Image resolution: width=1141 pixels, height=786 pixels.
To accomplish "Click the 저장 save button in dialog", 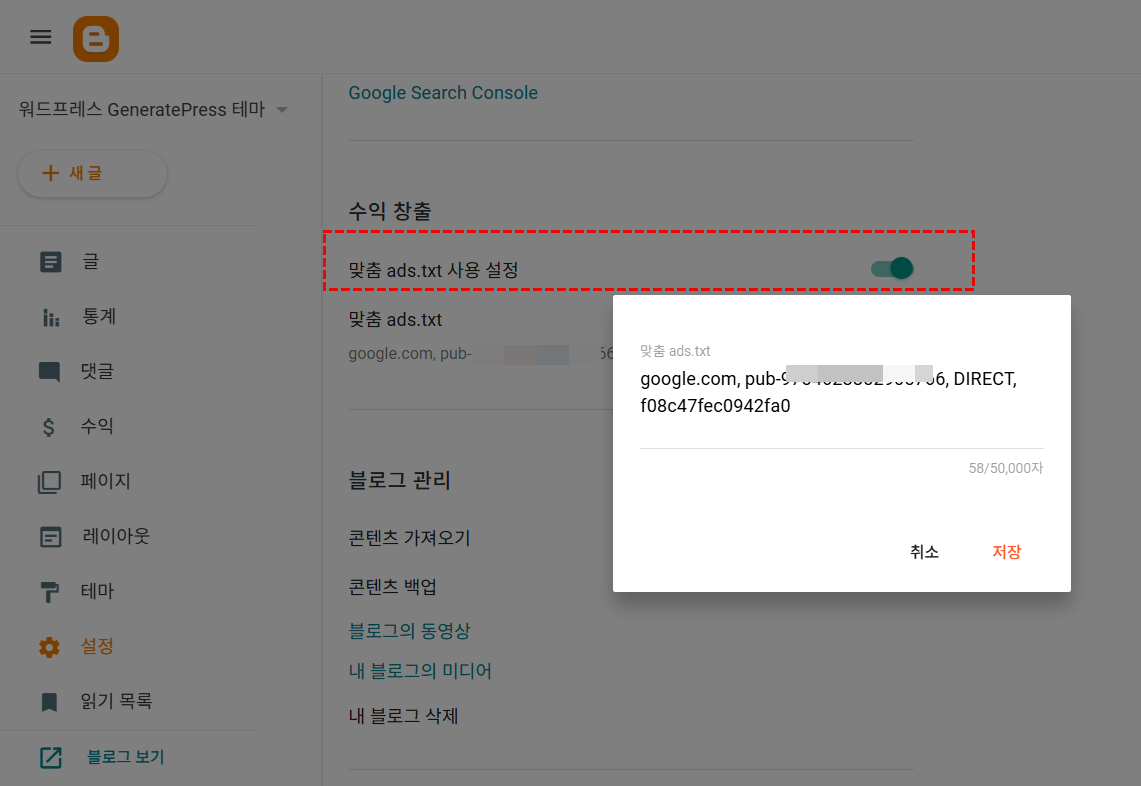I will click(1007, 552).
